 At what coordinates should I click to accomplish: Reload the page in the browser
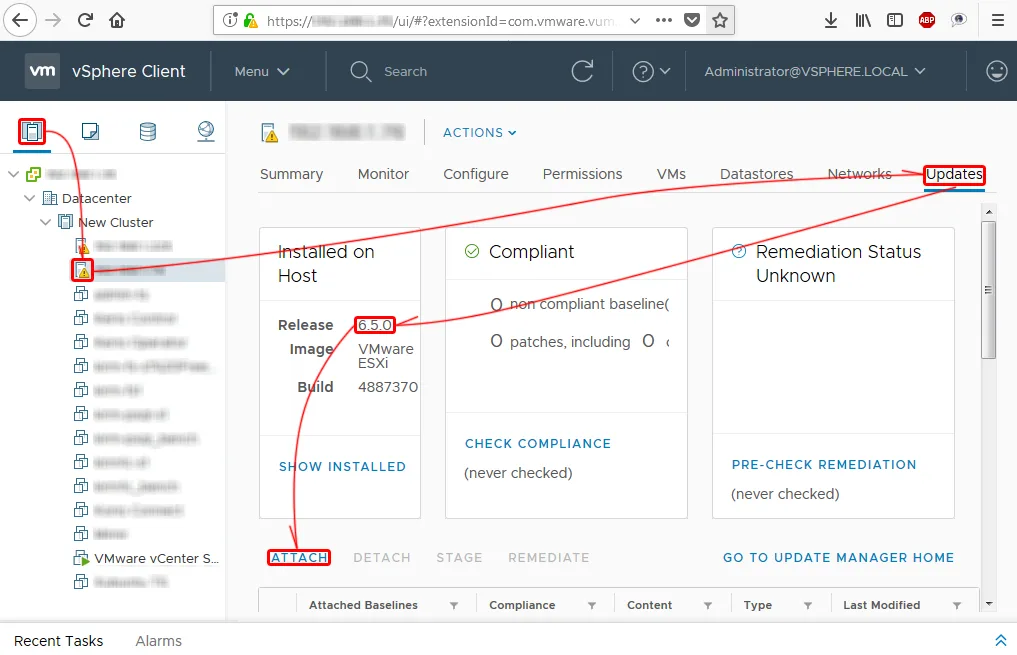click(85, 21)
